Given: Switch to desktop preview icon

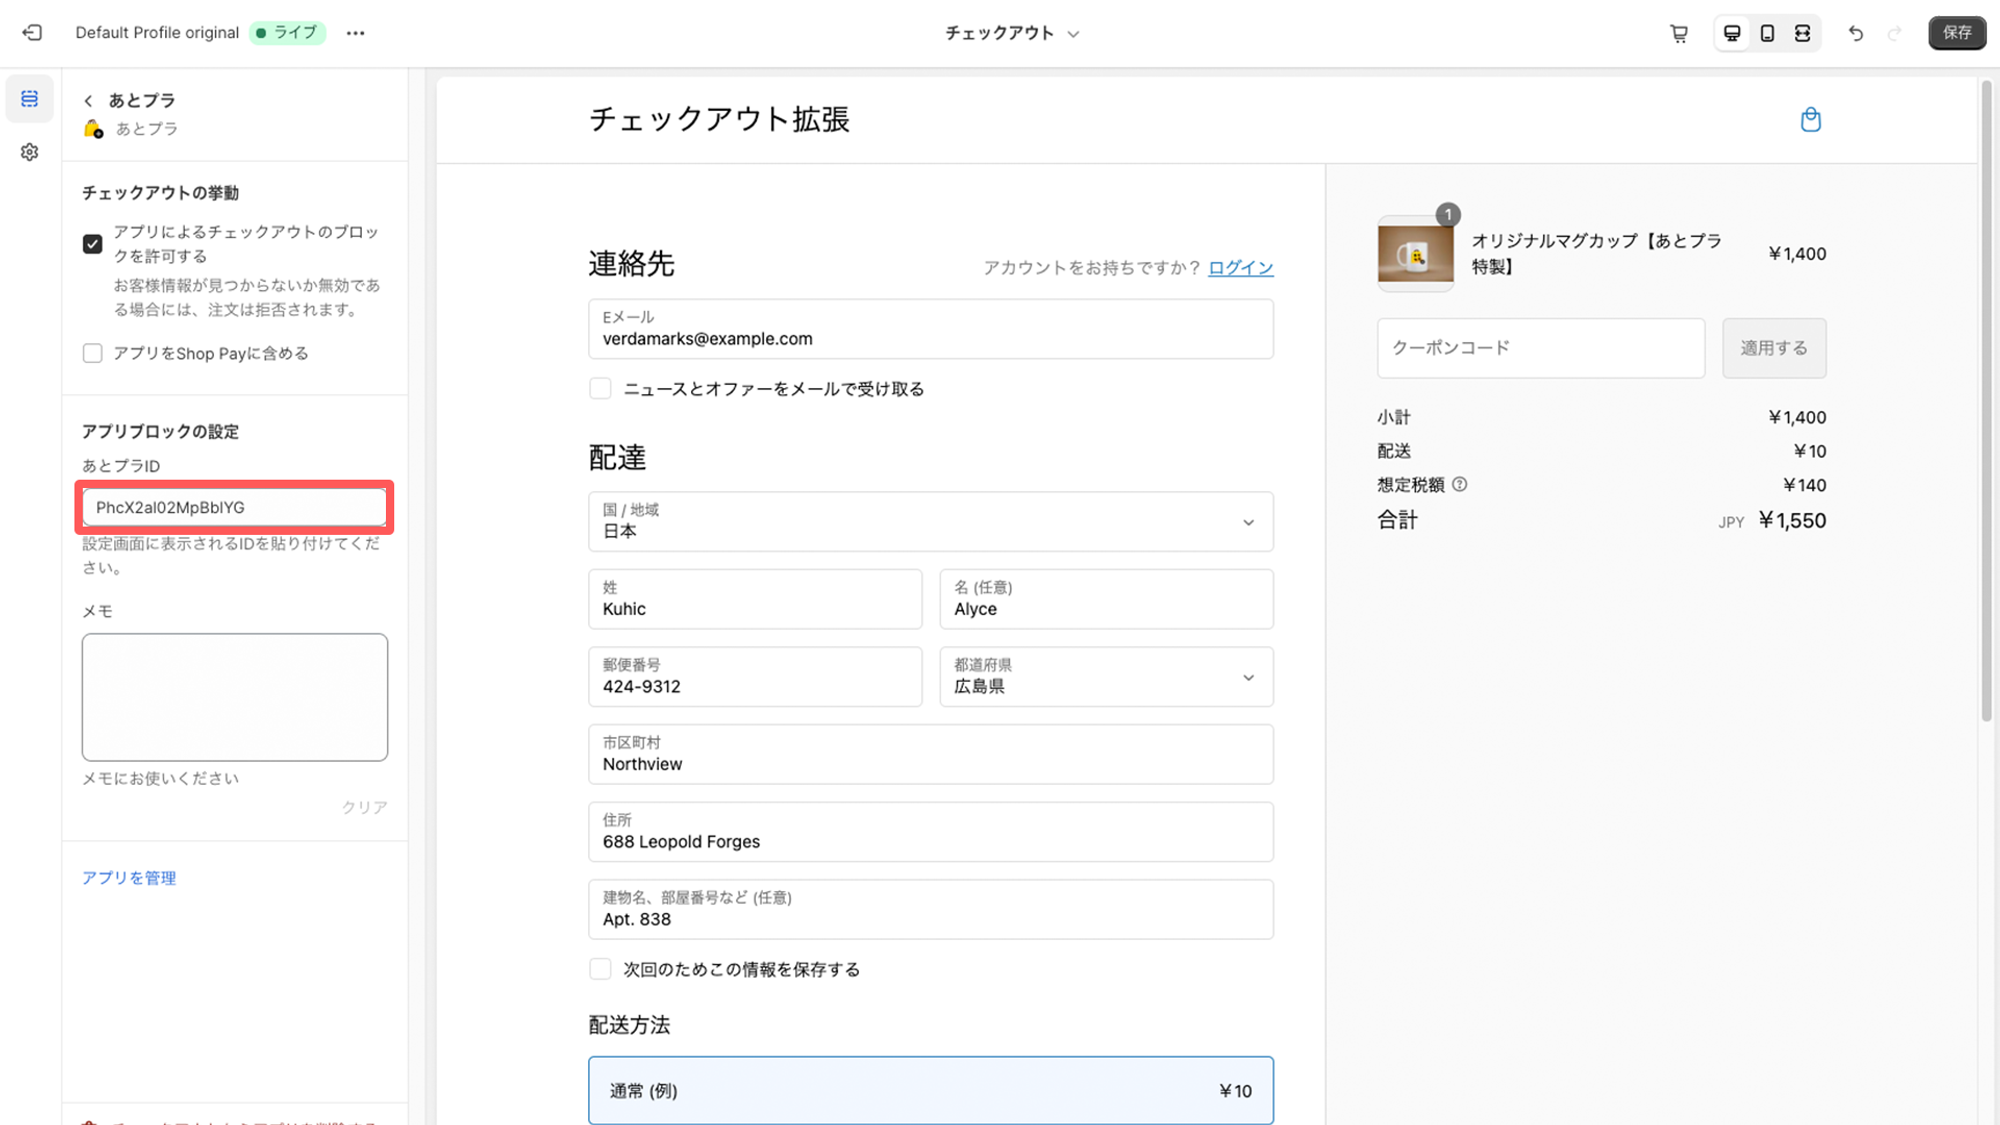Looking at the screenshot, I should [1732, 33].
